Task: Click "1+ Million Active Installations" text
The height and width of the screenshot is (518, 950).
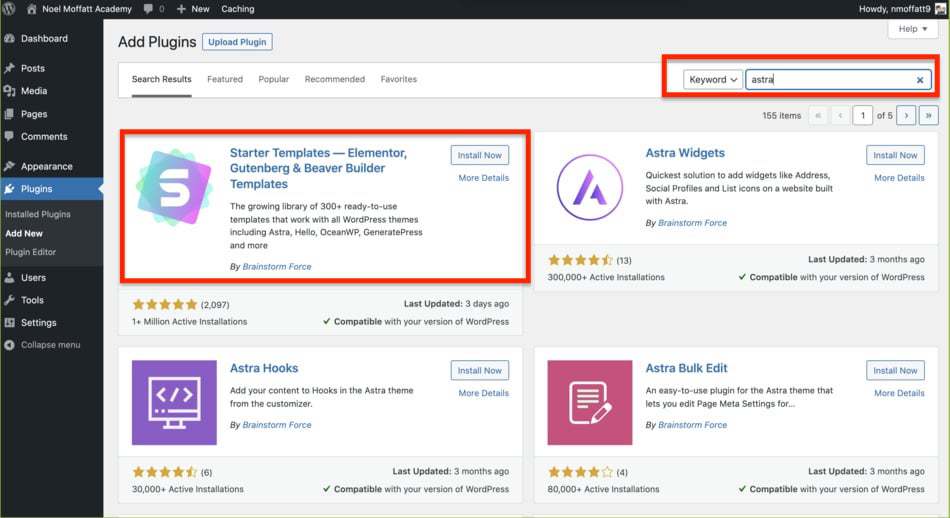Action: click(x=190, y=322)
